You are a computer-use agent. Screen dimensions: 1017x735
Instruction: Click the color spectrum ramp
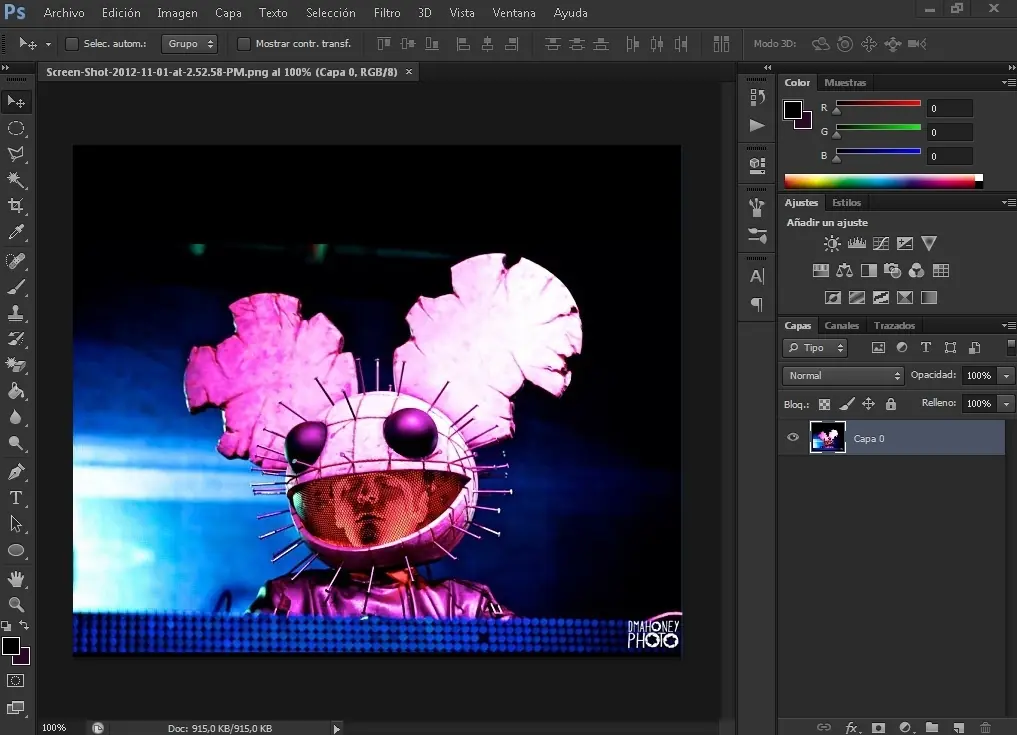[883, 181]
